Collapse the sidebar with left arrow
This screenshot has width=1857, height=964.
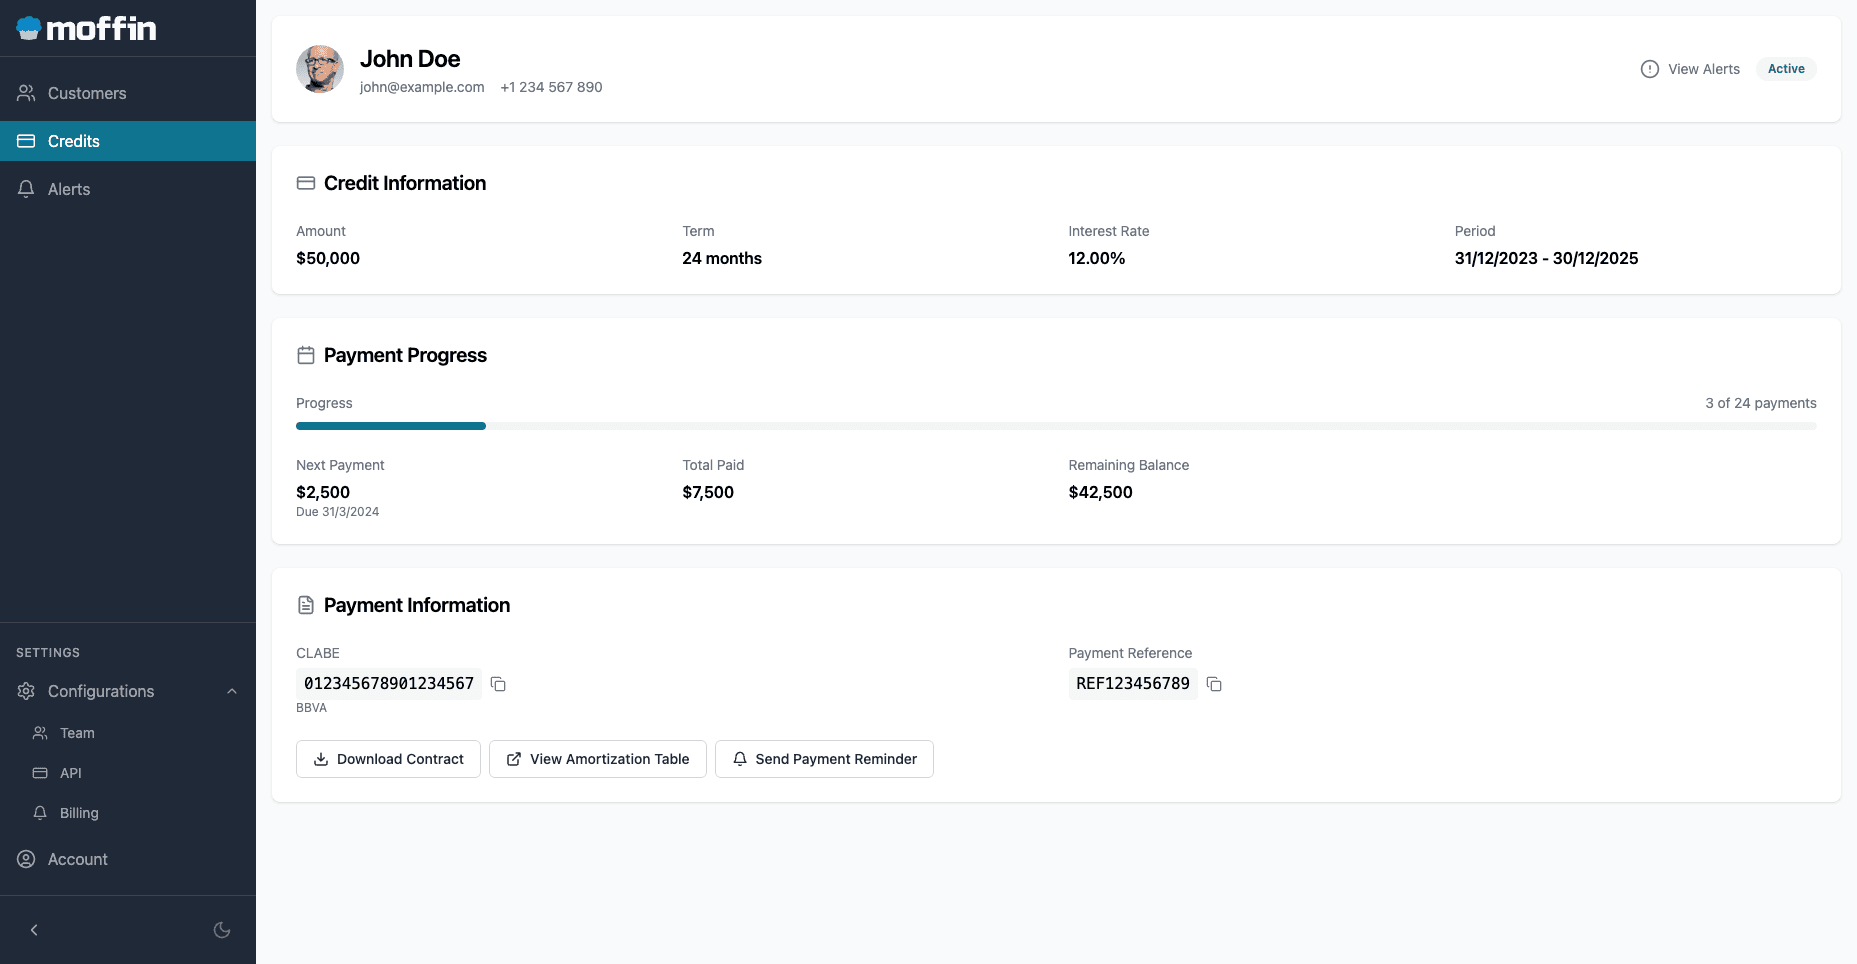34,930
